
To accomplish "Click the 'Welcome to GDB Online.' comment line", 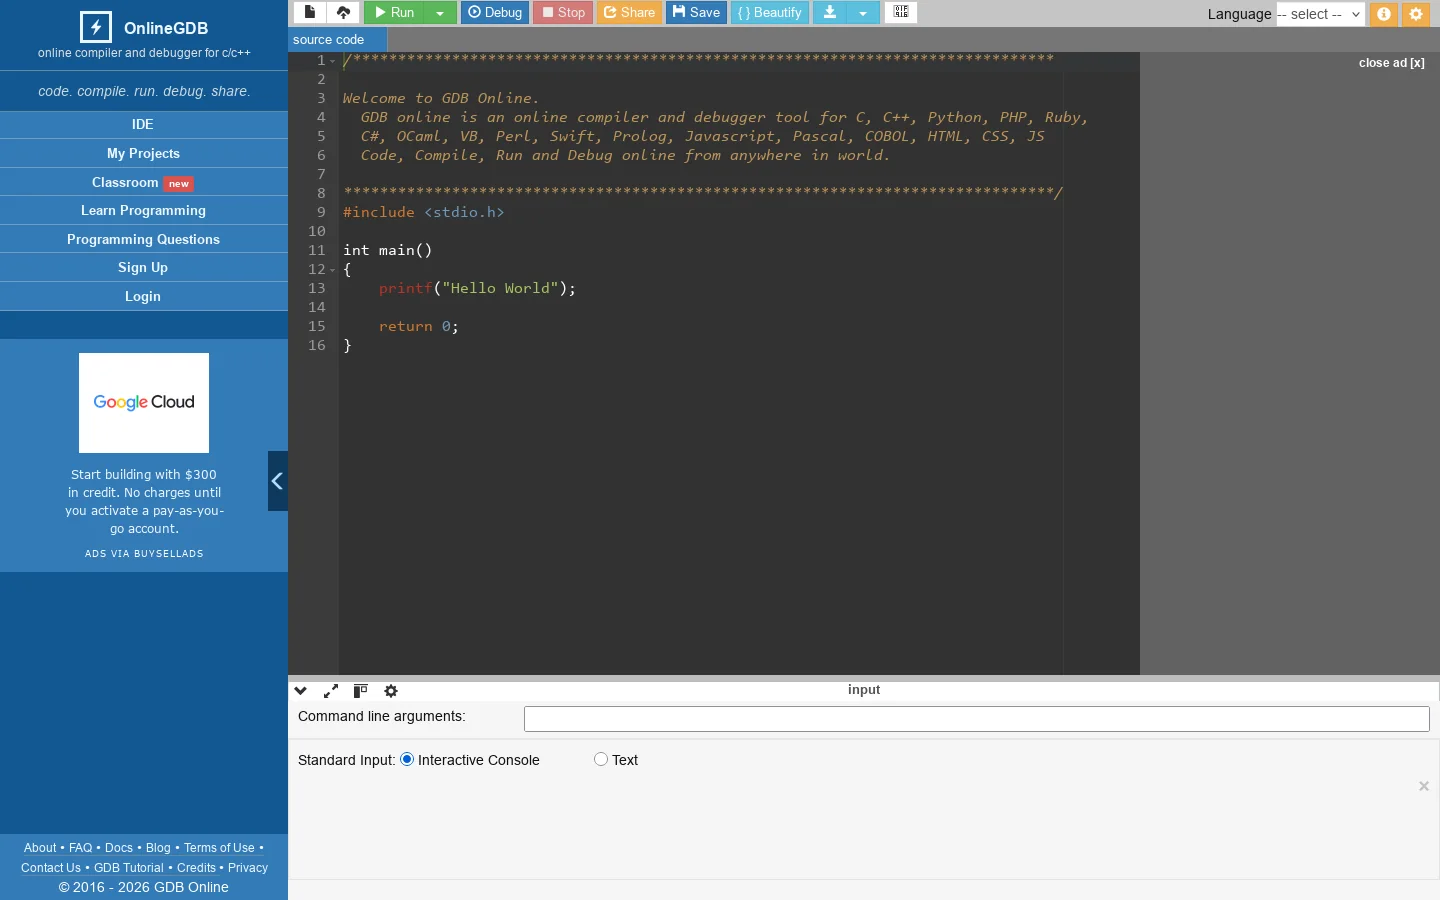I will (441, 99).
